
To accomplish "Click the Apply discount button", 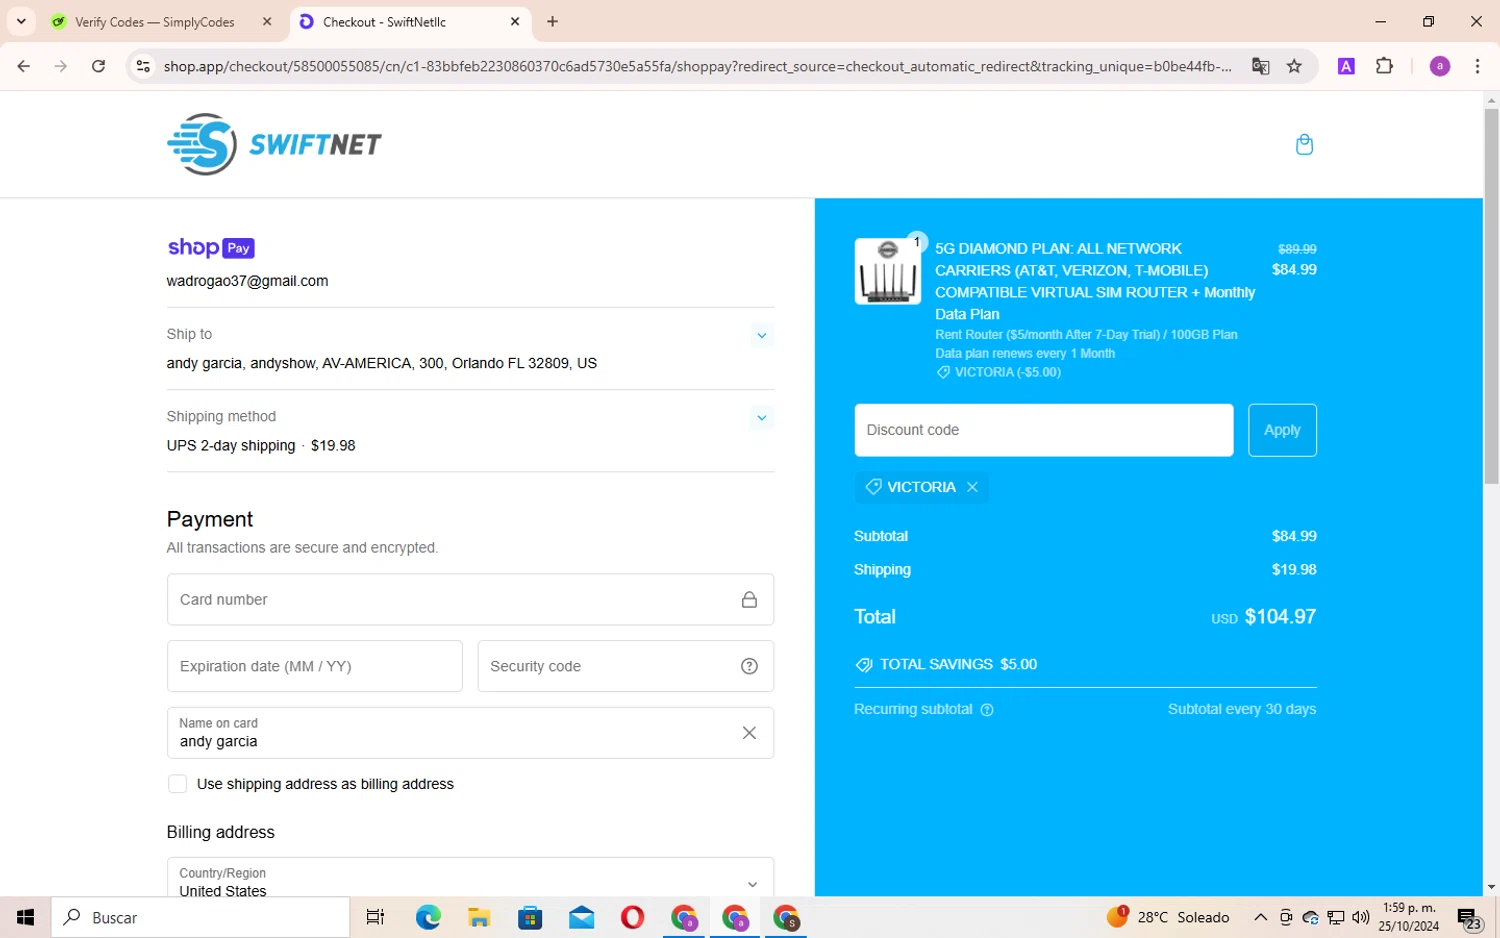I will tap(1282, 430).
